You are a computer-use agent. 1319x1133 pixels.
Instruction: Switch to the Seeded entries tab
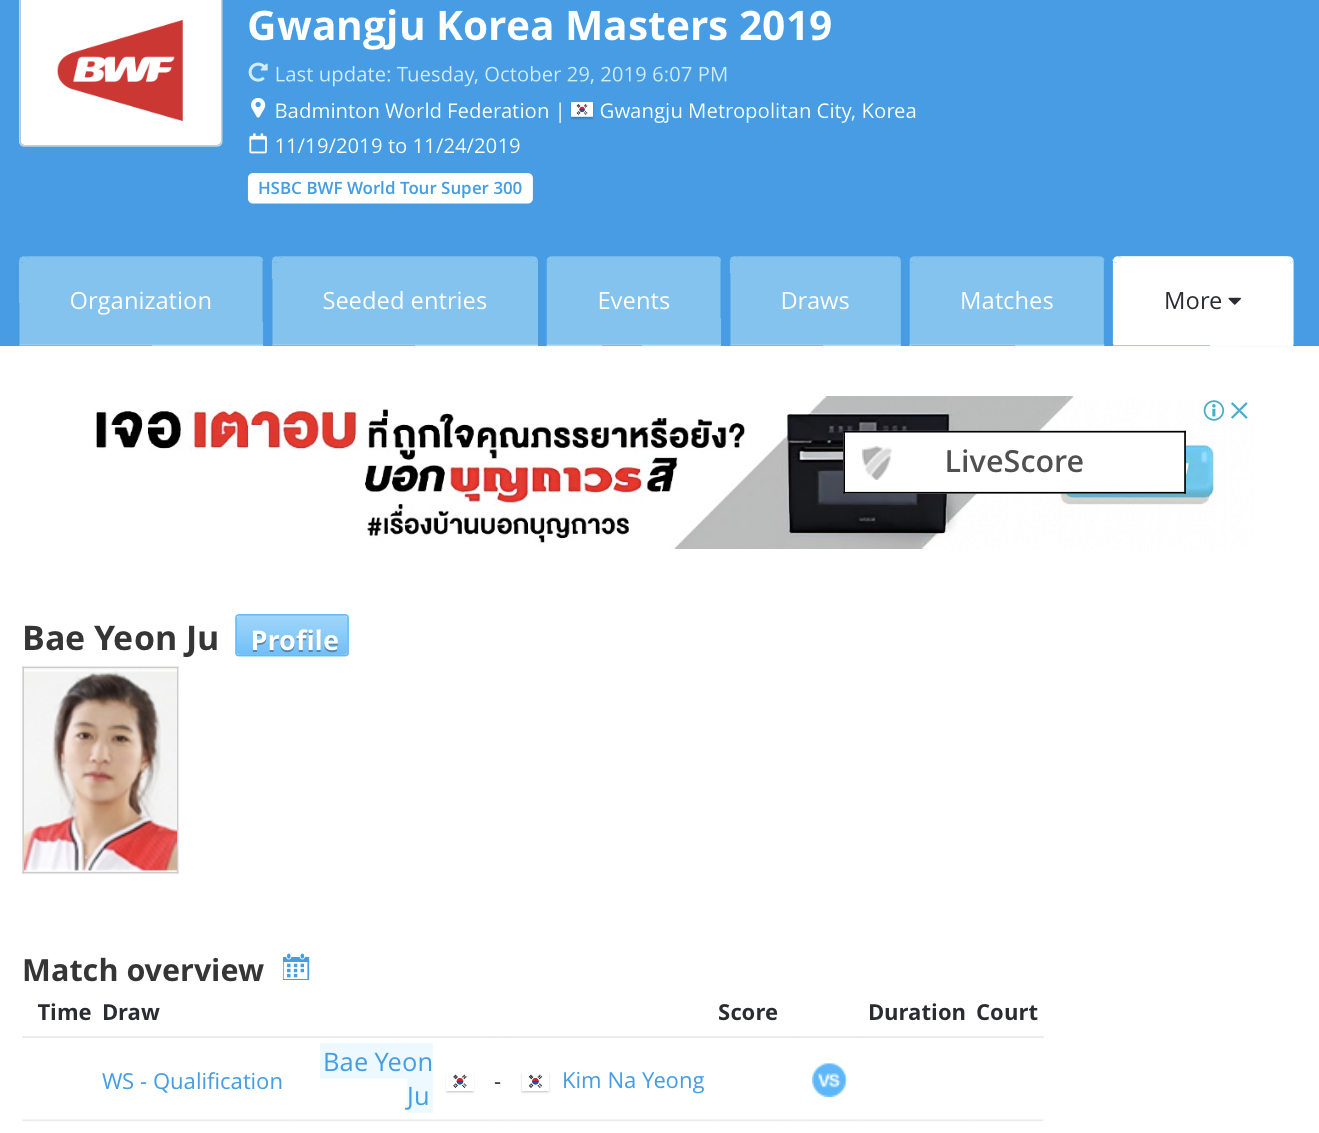[405, 301]
